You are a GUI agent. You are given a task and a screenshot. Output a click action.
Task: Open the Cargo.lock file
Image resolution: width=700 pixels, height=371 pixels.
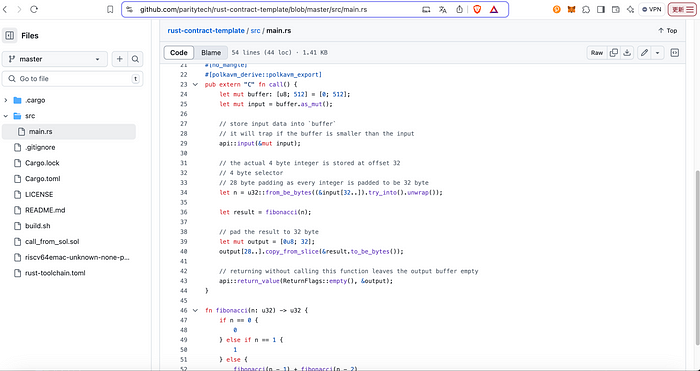tap(42, 163)
